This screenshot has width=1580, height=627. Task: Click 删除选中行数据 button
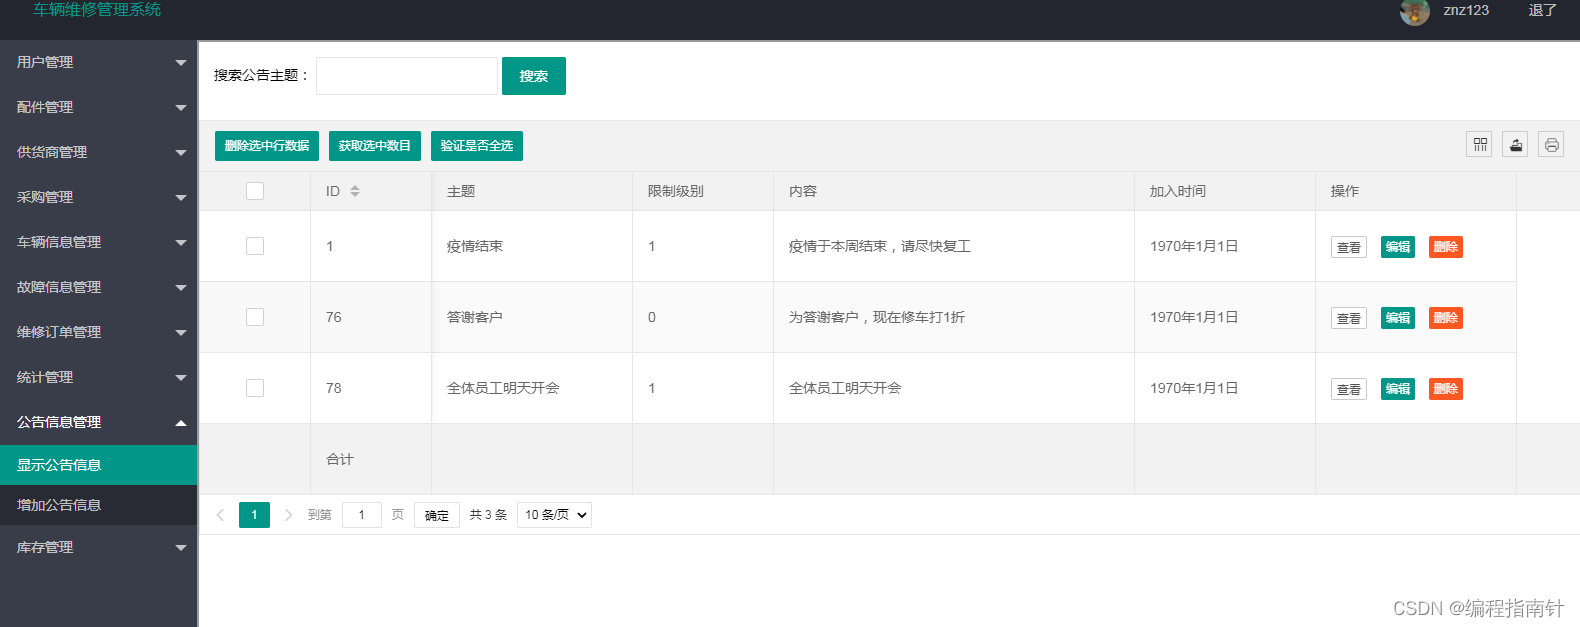click(267, 146)
